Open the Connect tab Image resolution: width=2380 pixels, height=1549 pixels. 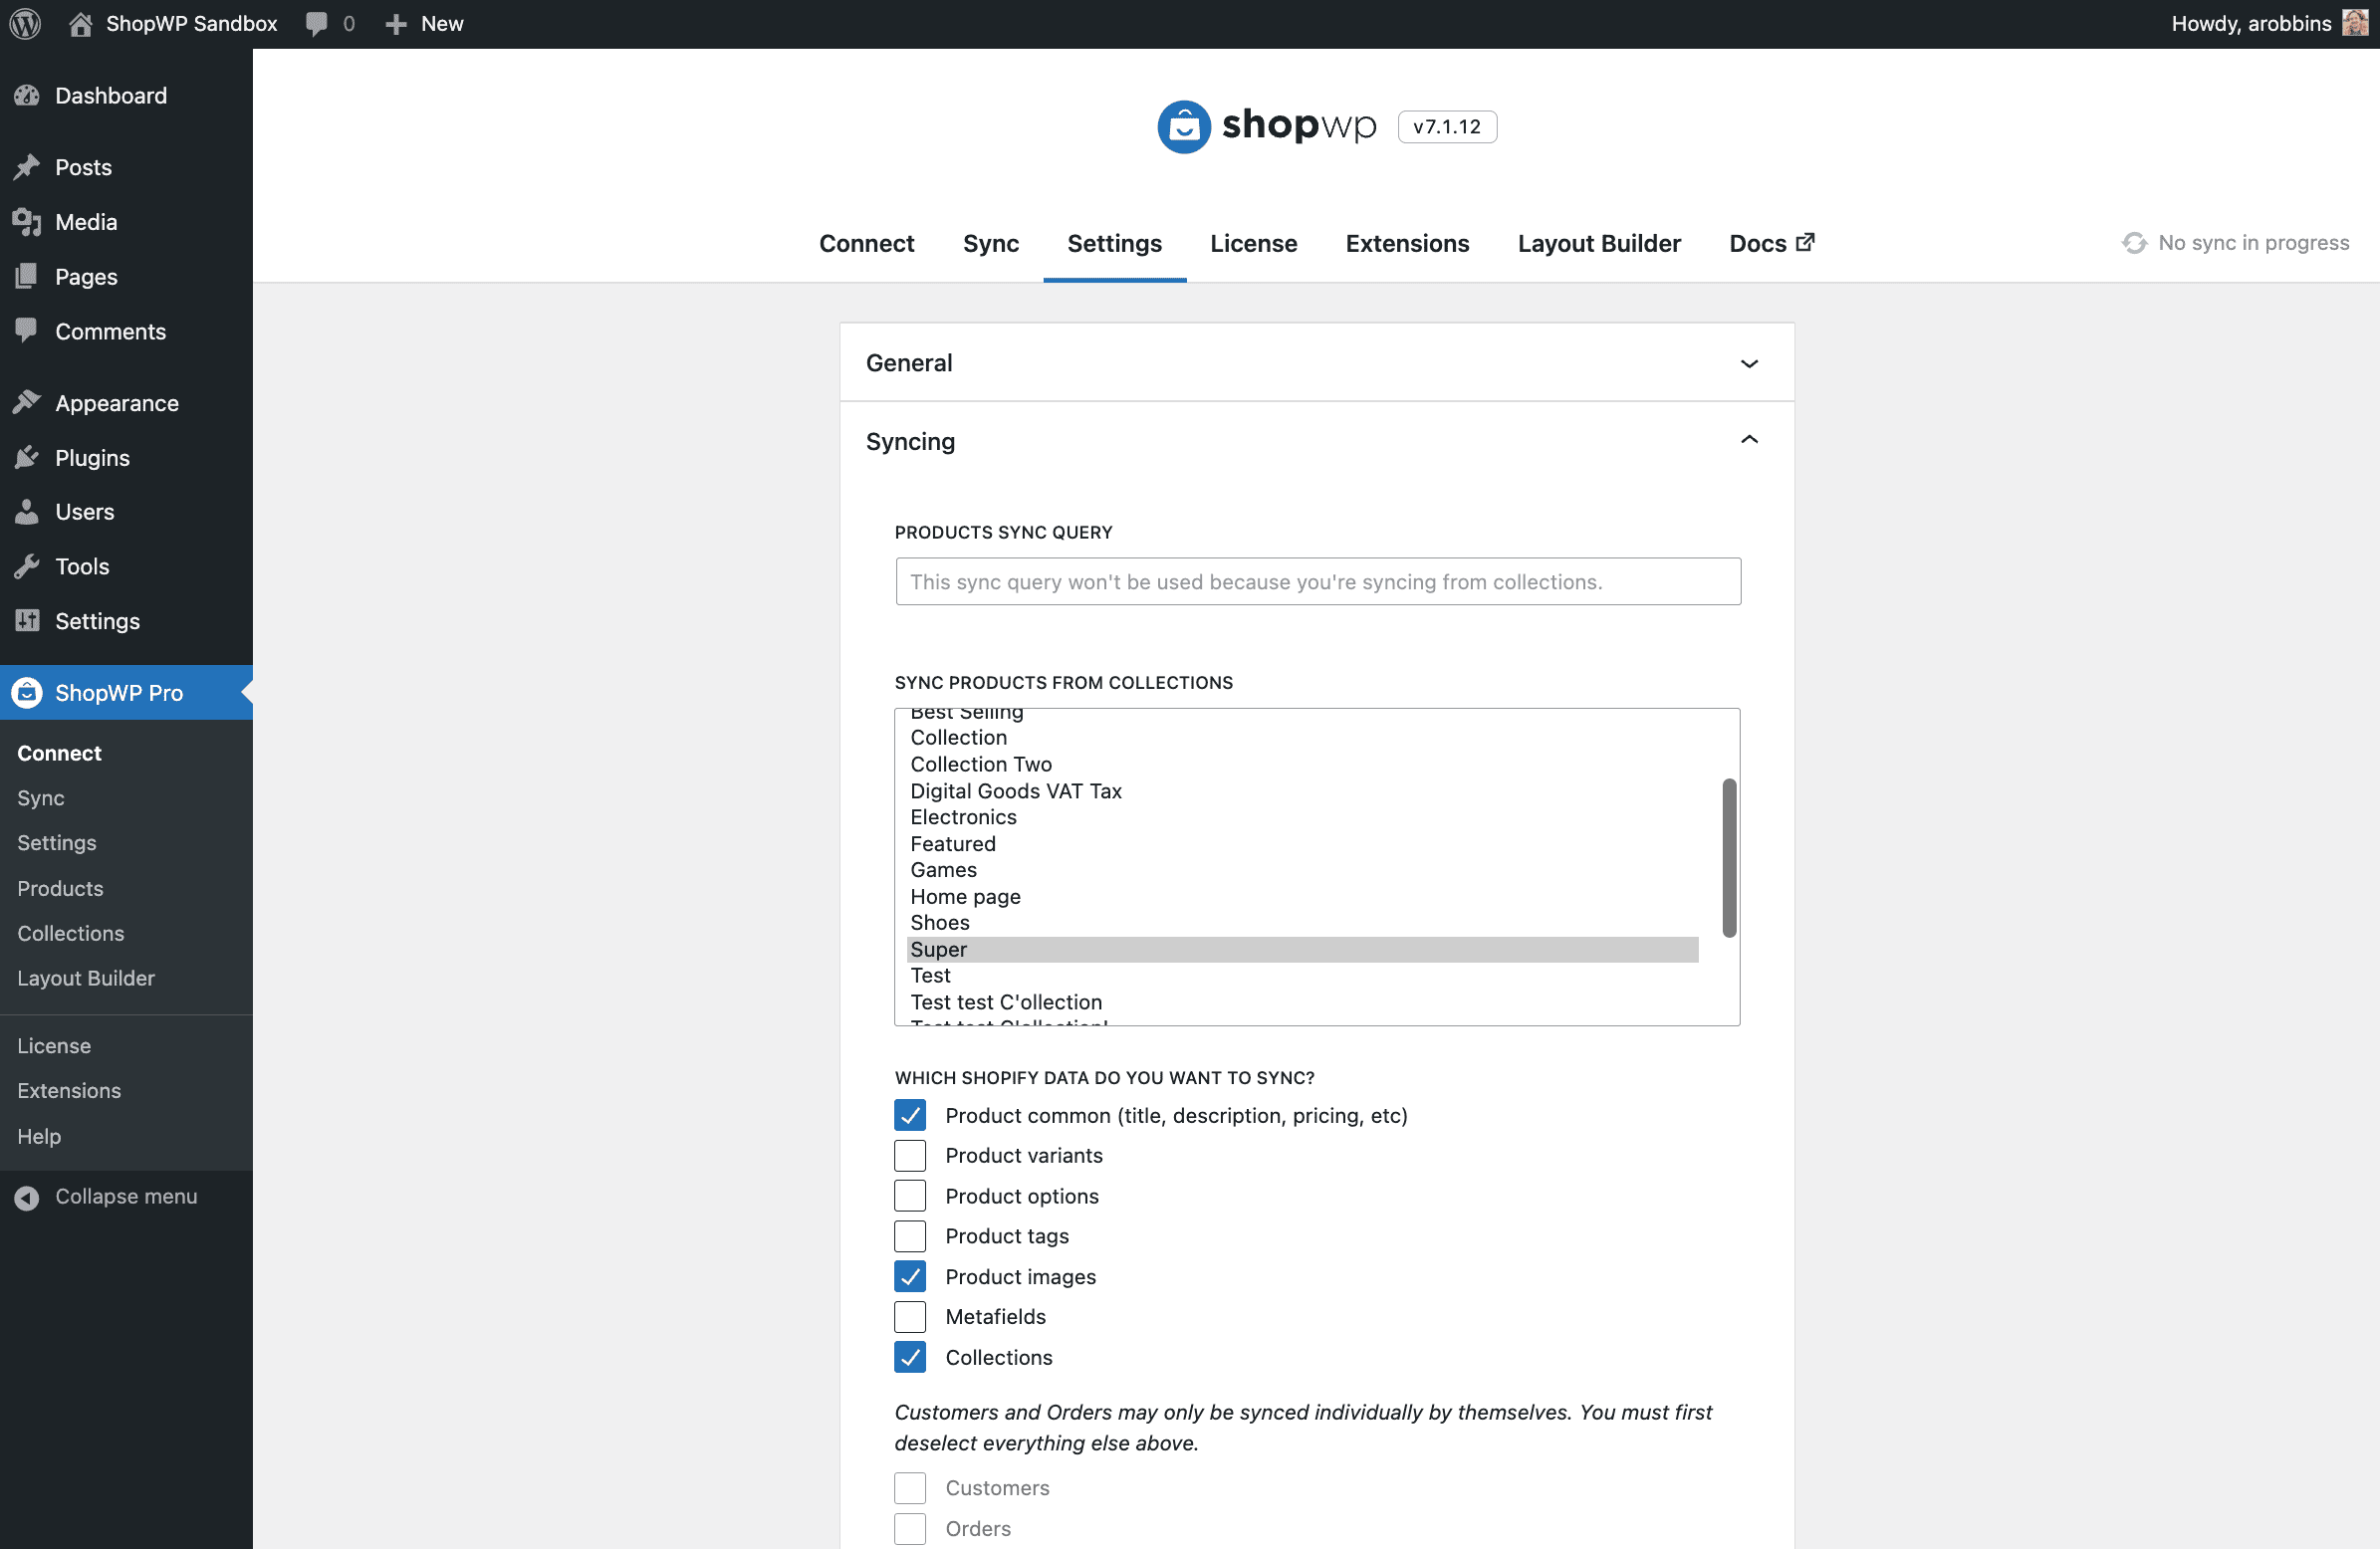pos(866,243)
